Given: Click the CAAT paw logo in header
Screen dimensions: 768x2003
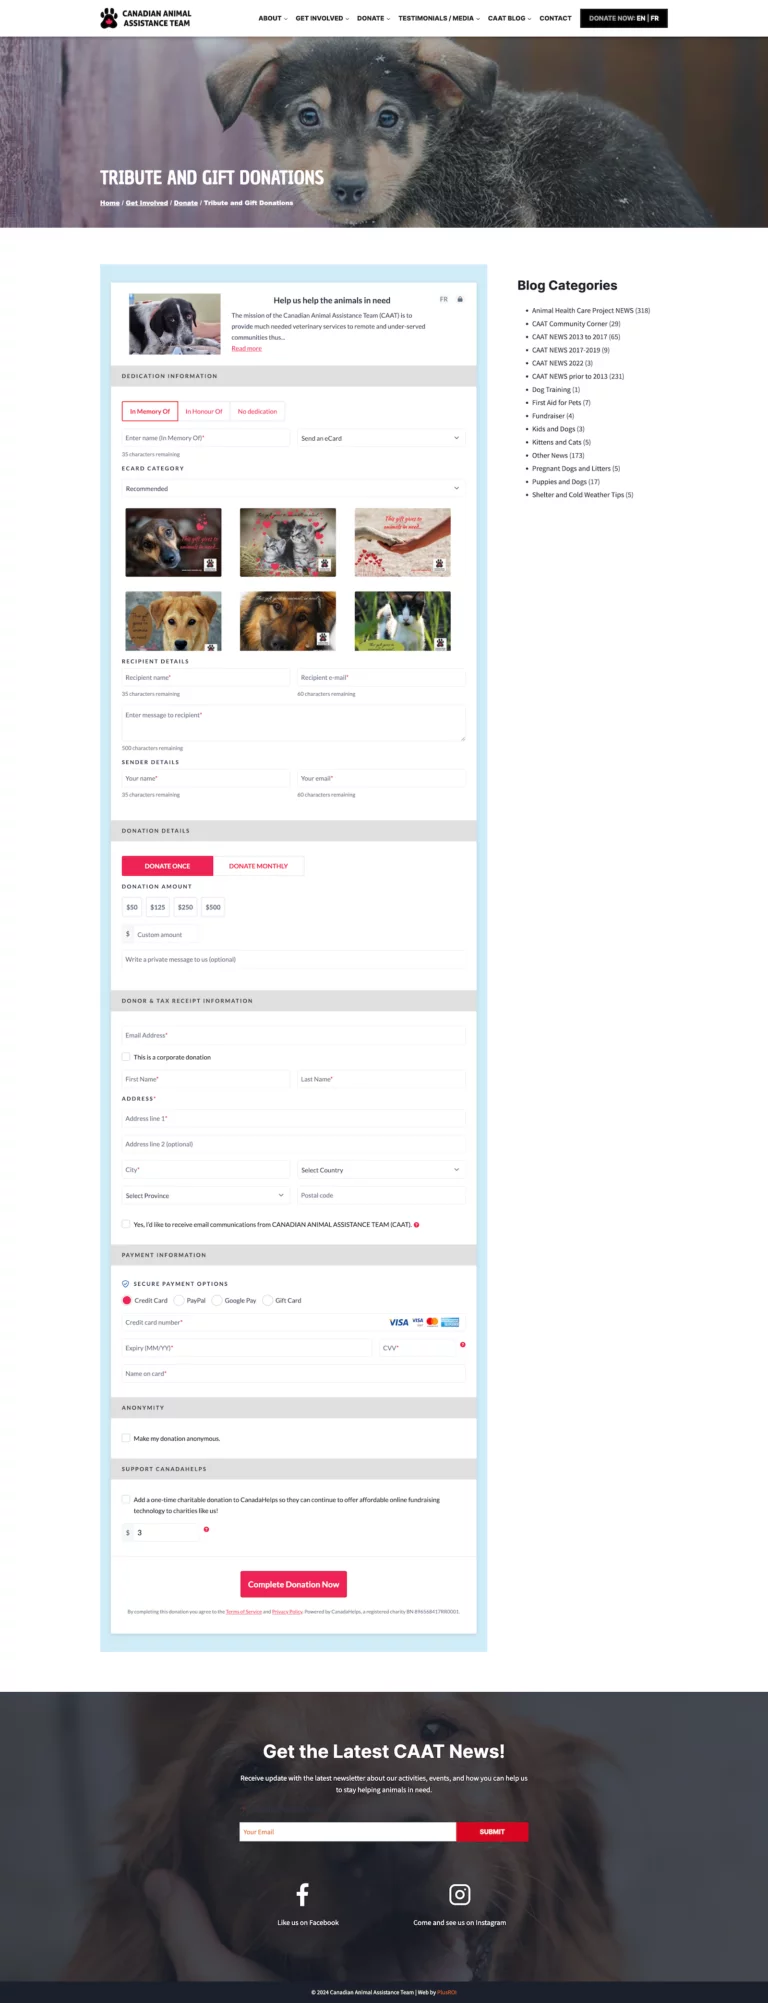Looking at the screenshot, I should point(109,18).
